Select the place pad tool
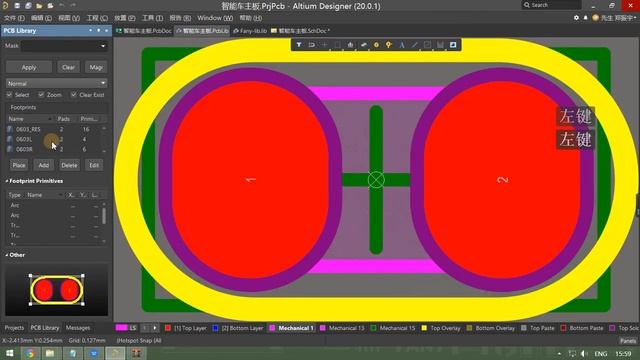Image resolution: width=640 pixels, height=360 pixels. click(376, 45)
